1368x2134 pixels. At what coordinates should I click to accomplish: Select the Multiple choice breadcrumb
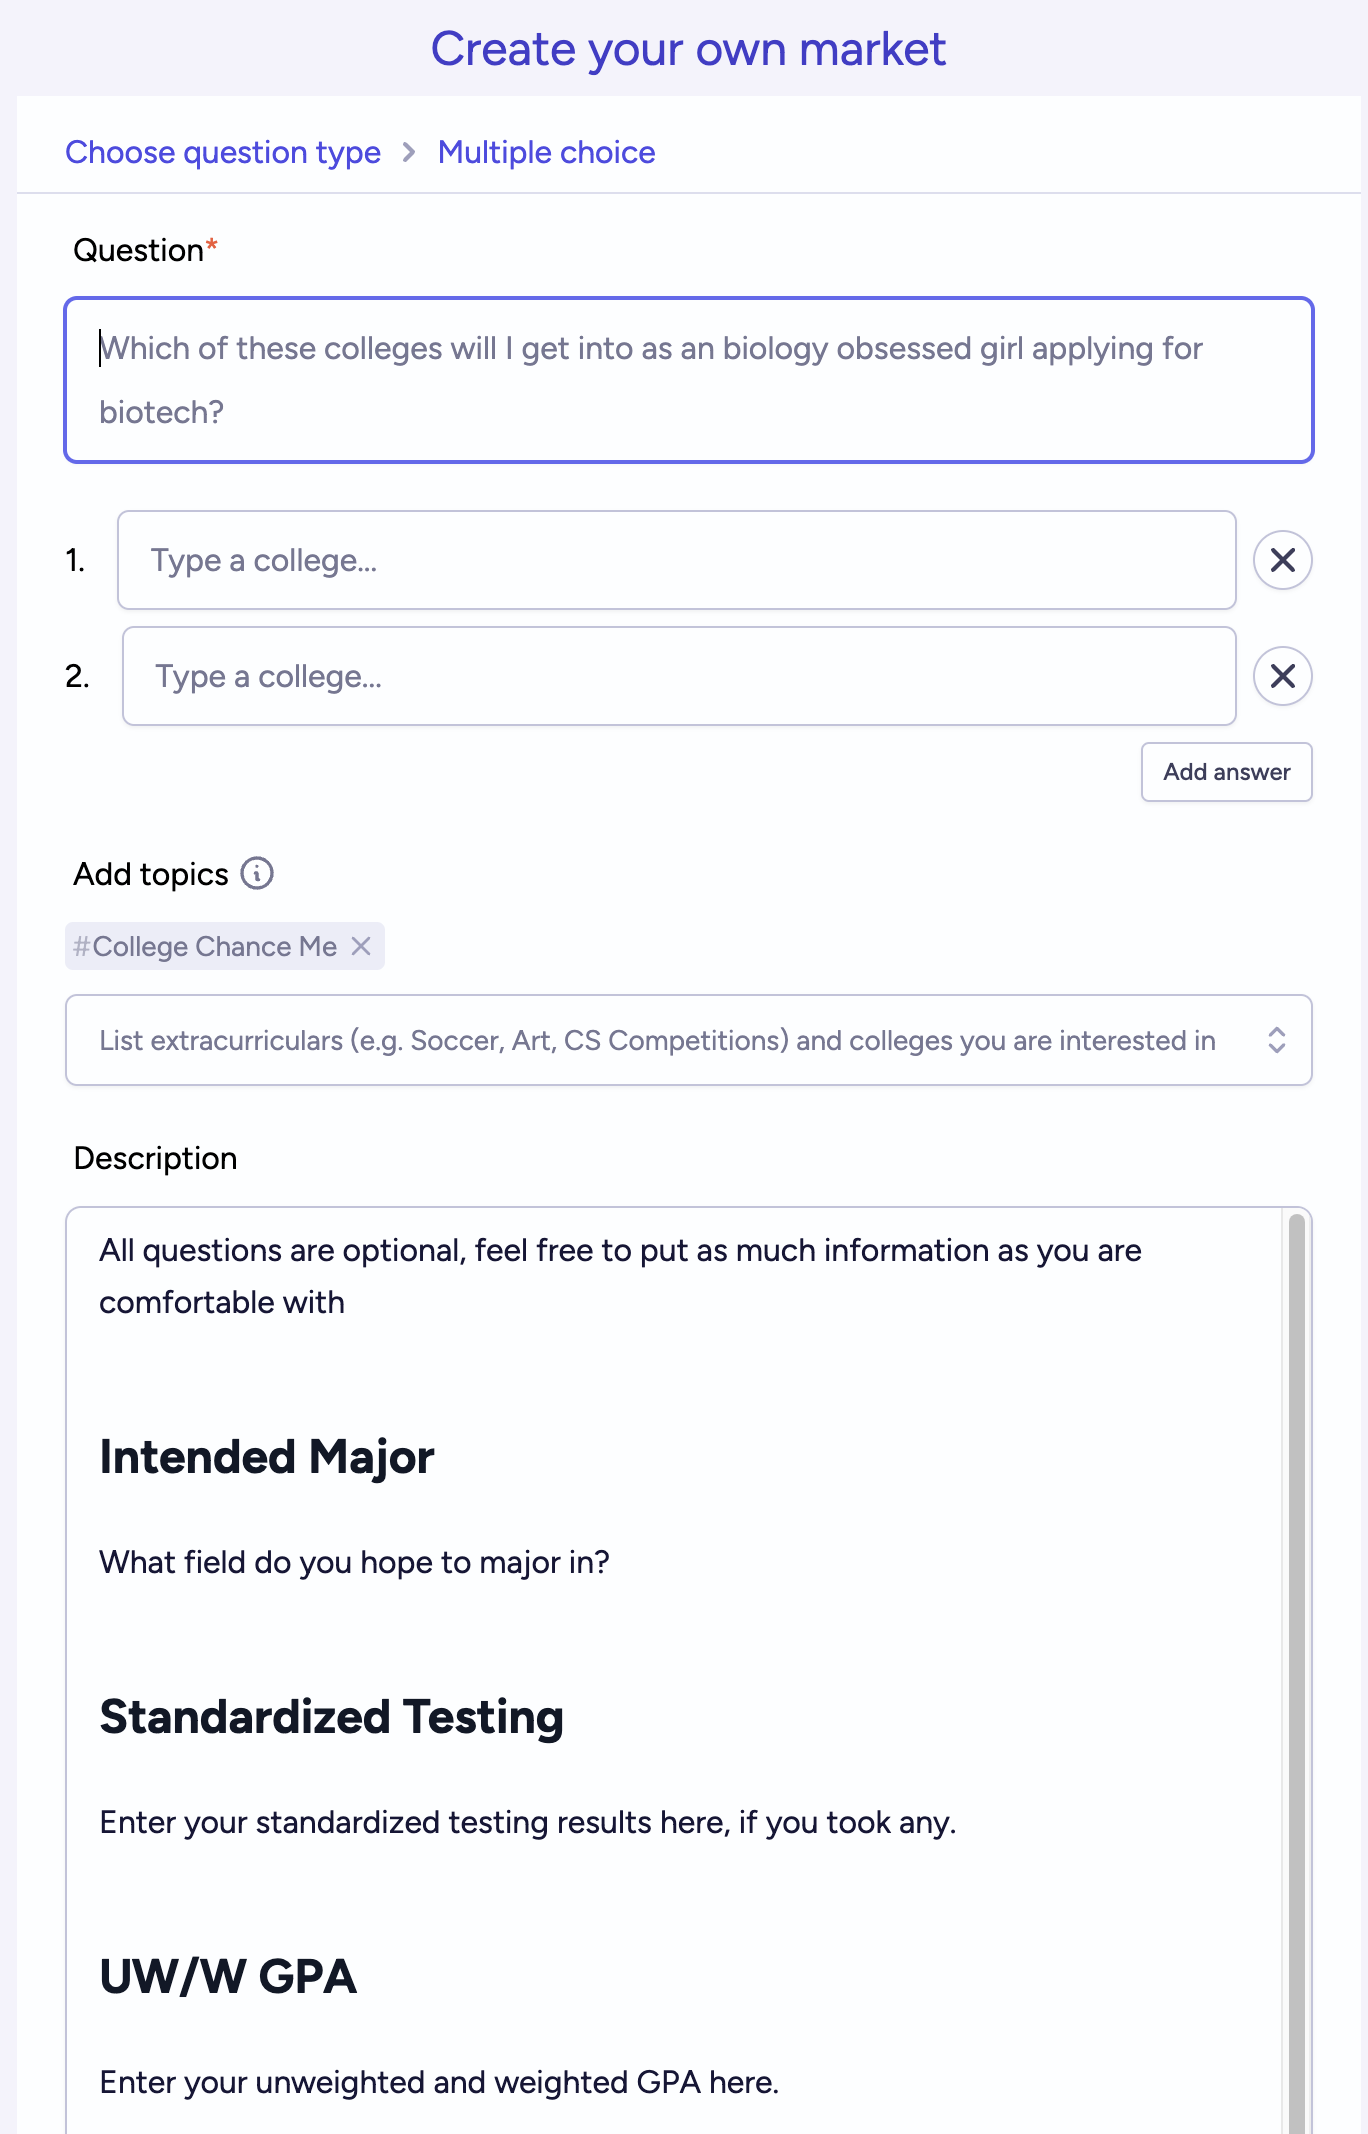547,152
